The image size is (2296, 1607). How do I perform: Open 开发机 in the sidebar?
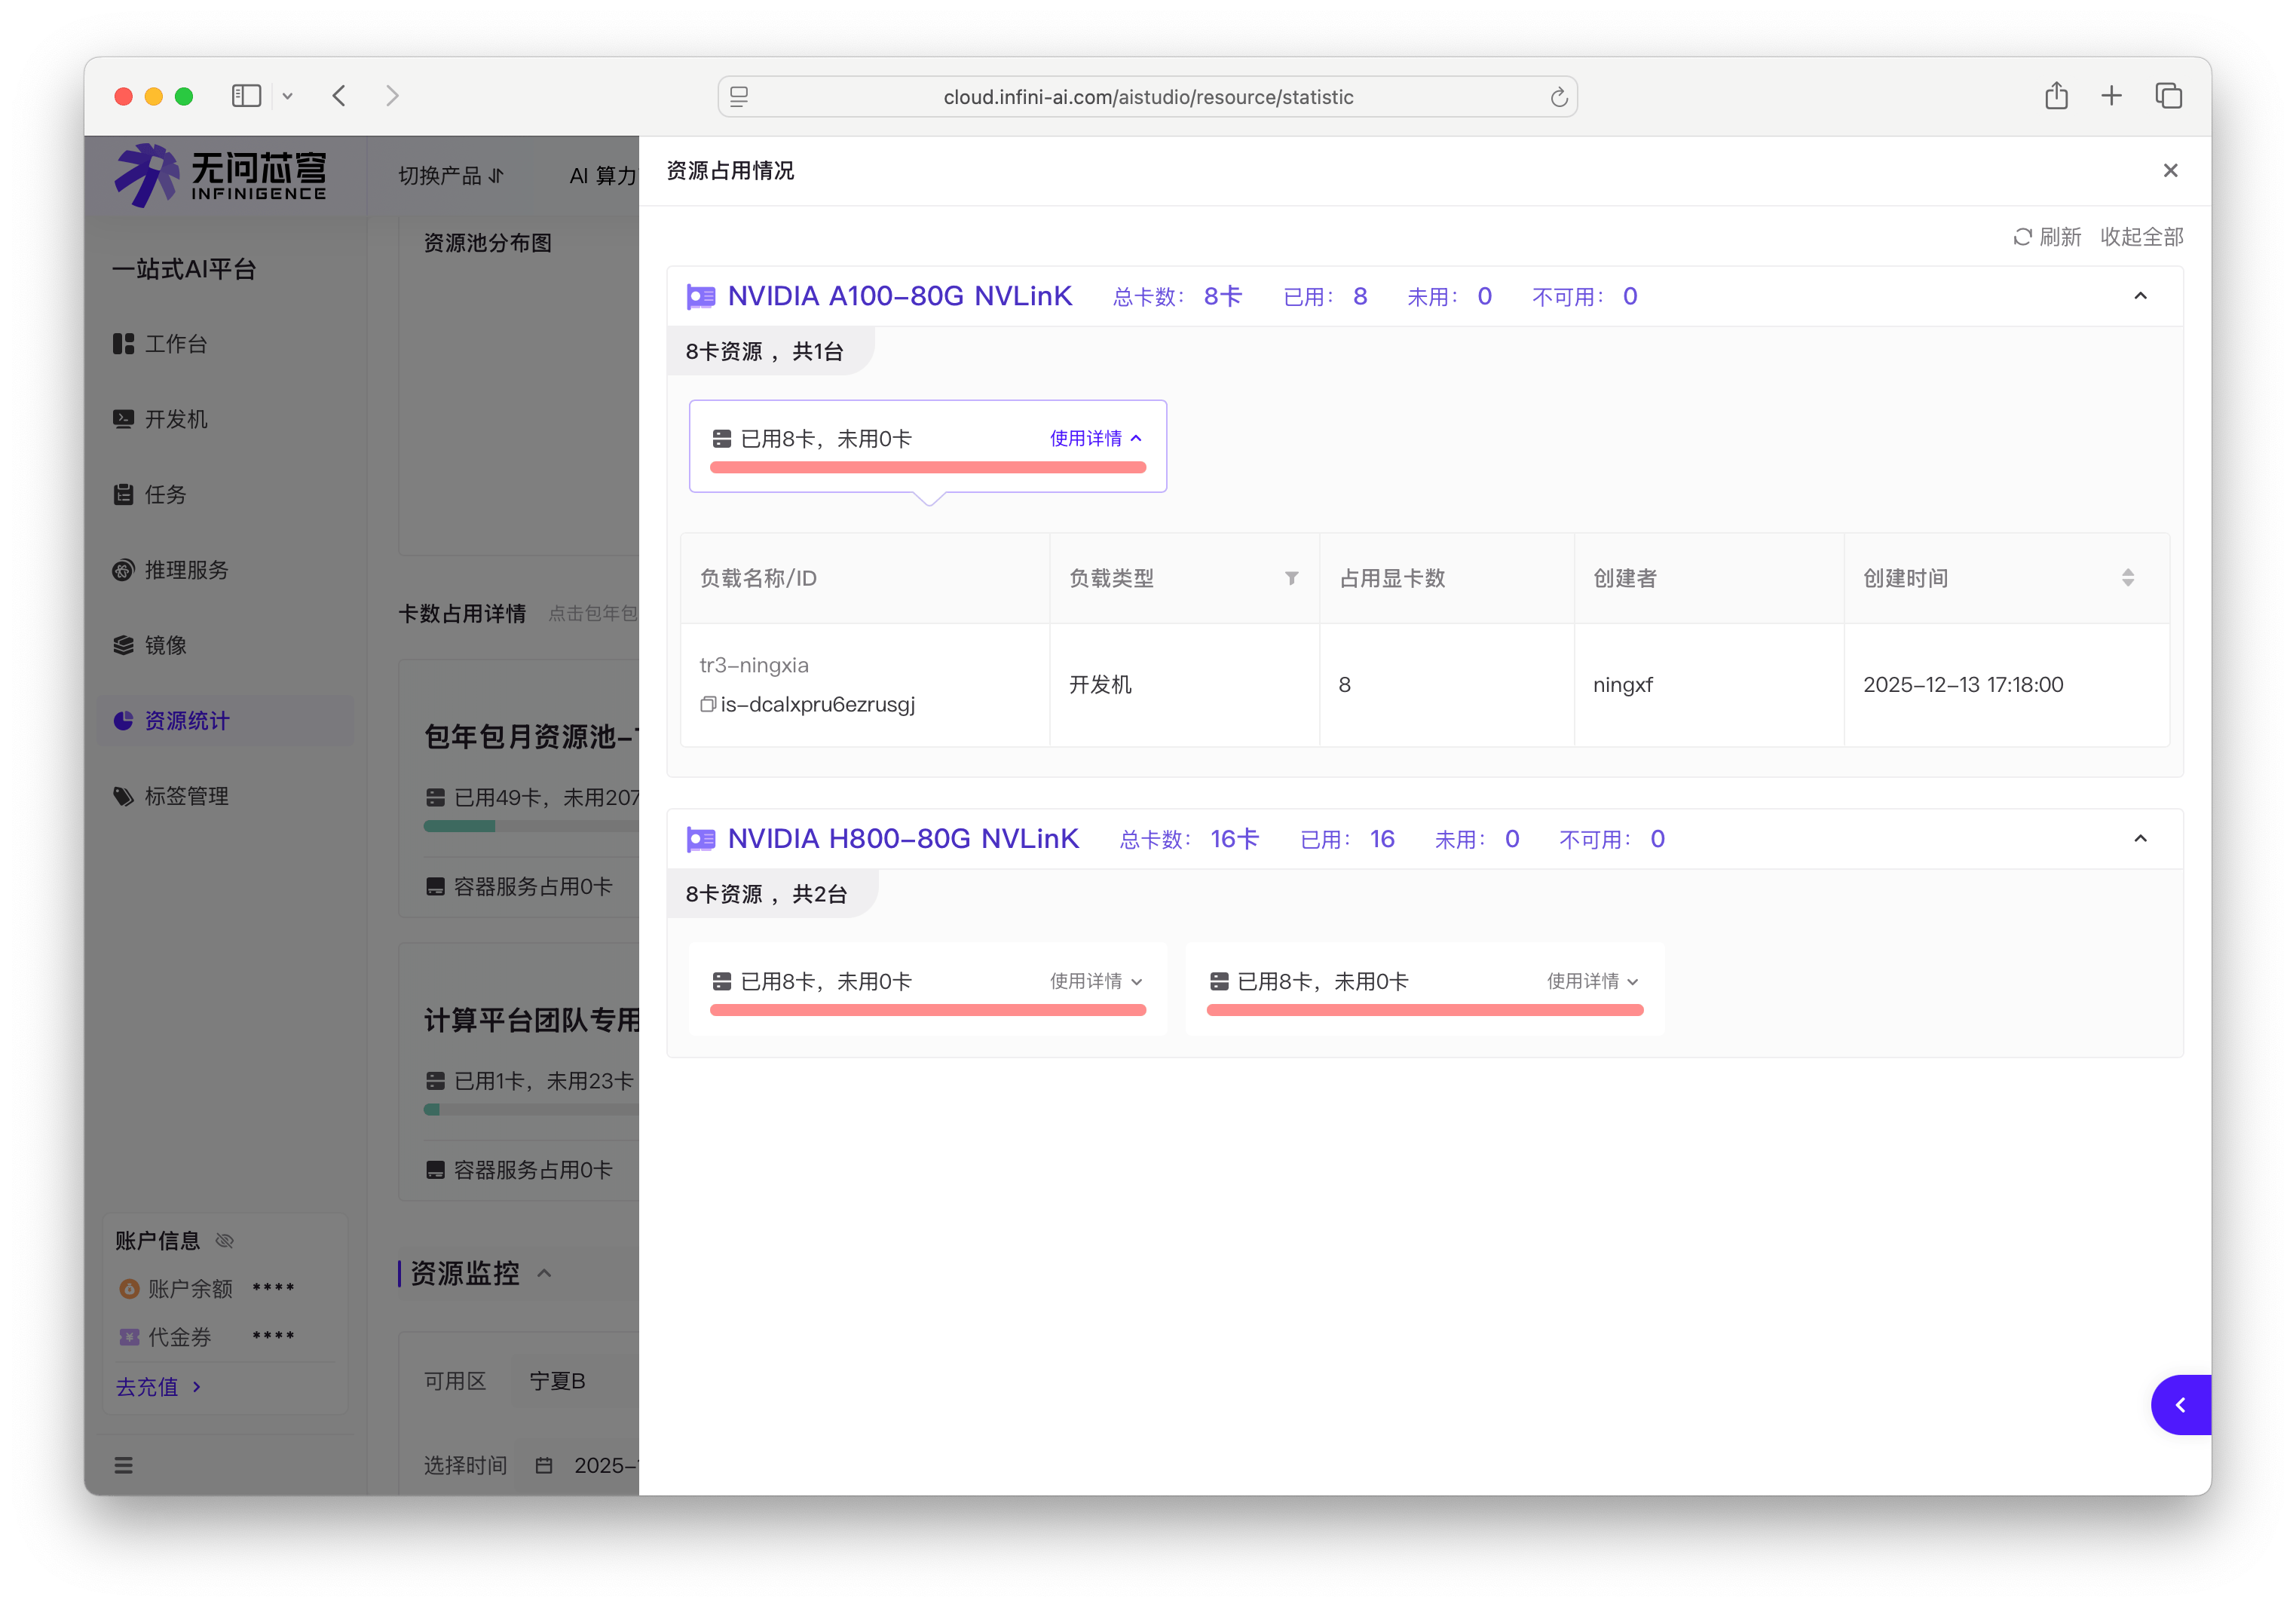click(176, 419)
